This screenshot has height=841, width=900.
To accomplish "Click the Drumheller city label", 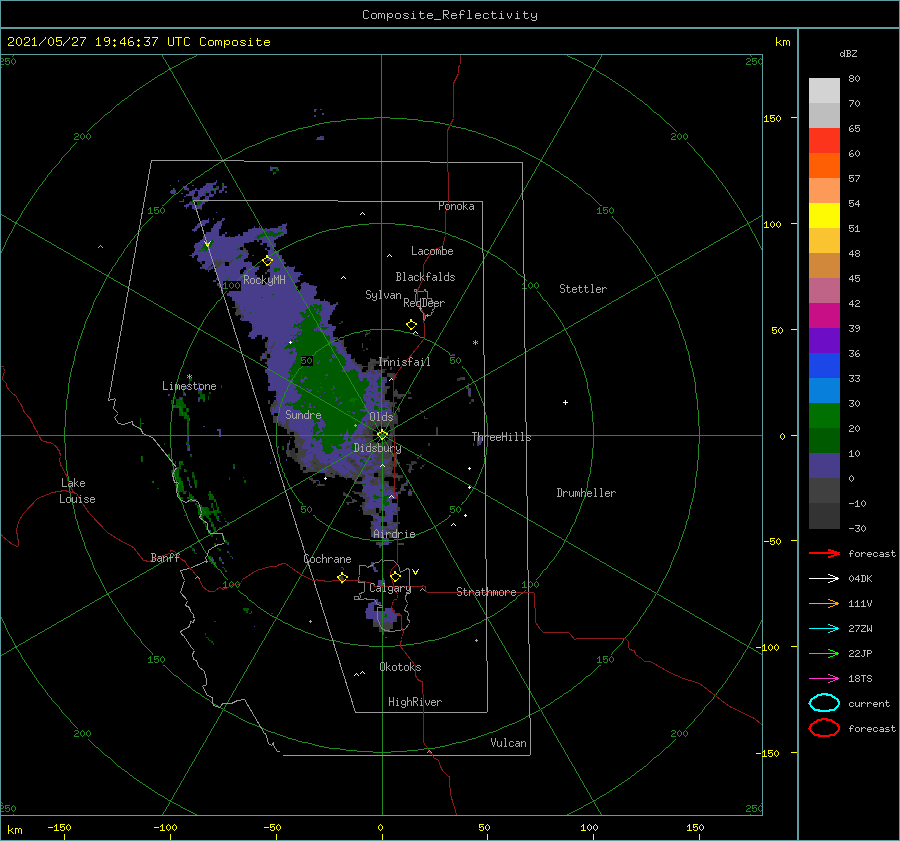I will point(586,493).
